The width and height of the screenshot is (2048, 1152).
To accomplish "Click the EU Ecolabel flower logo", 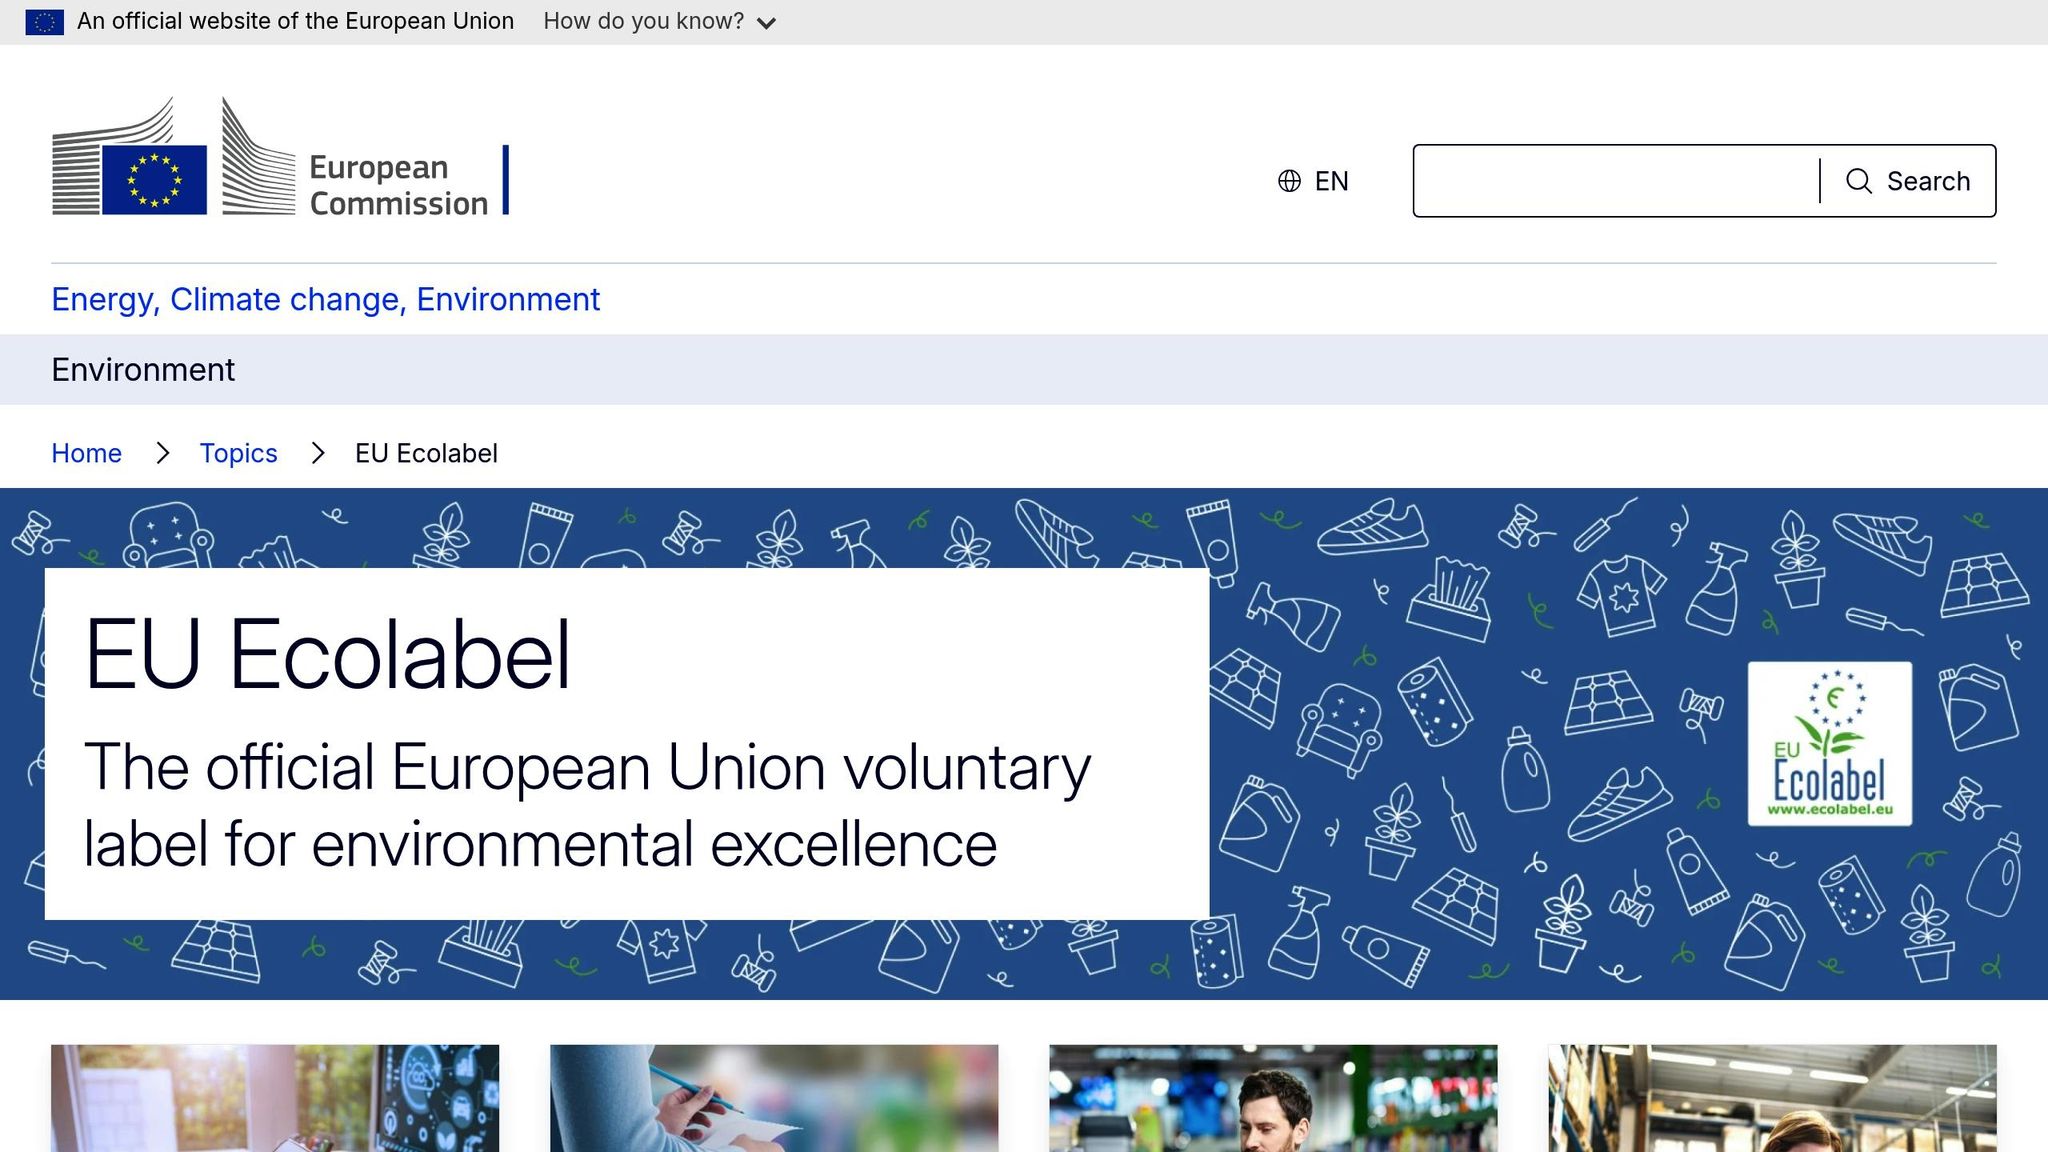I will click(x=1829, y=744).
